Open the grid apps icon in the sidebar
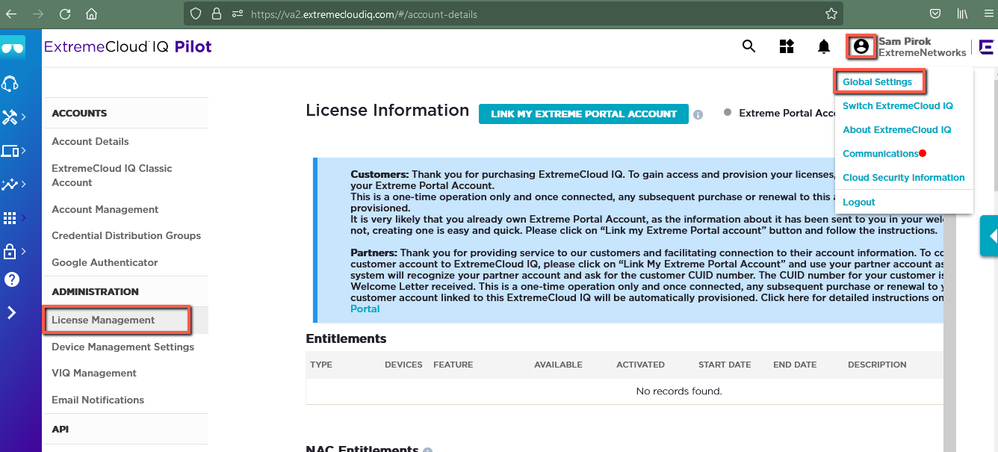 [x=10, y=218]
